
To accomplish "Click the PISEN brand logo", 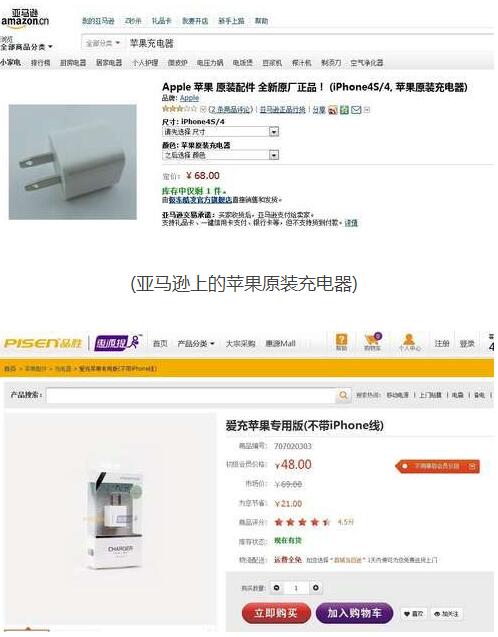I will point(43,343).
